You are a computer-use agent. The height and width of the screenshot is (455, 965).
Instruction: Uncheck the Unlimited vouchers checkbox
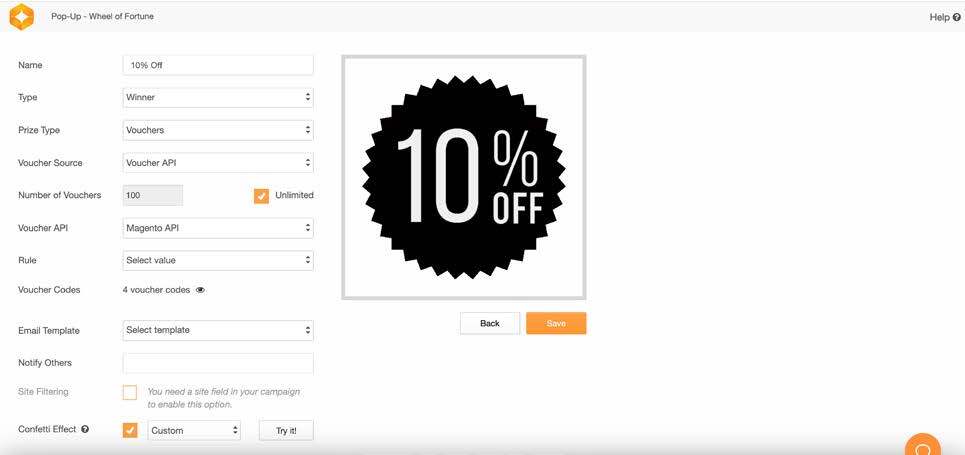262,196
